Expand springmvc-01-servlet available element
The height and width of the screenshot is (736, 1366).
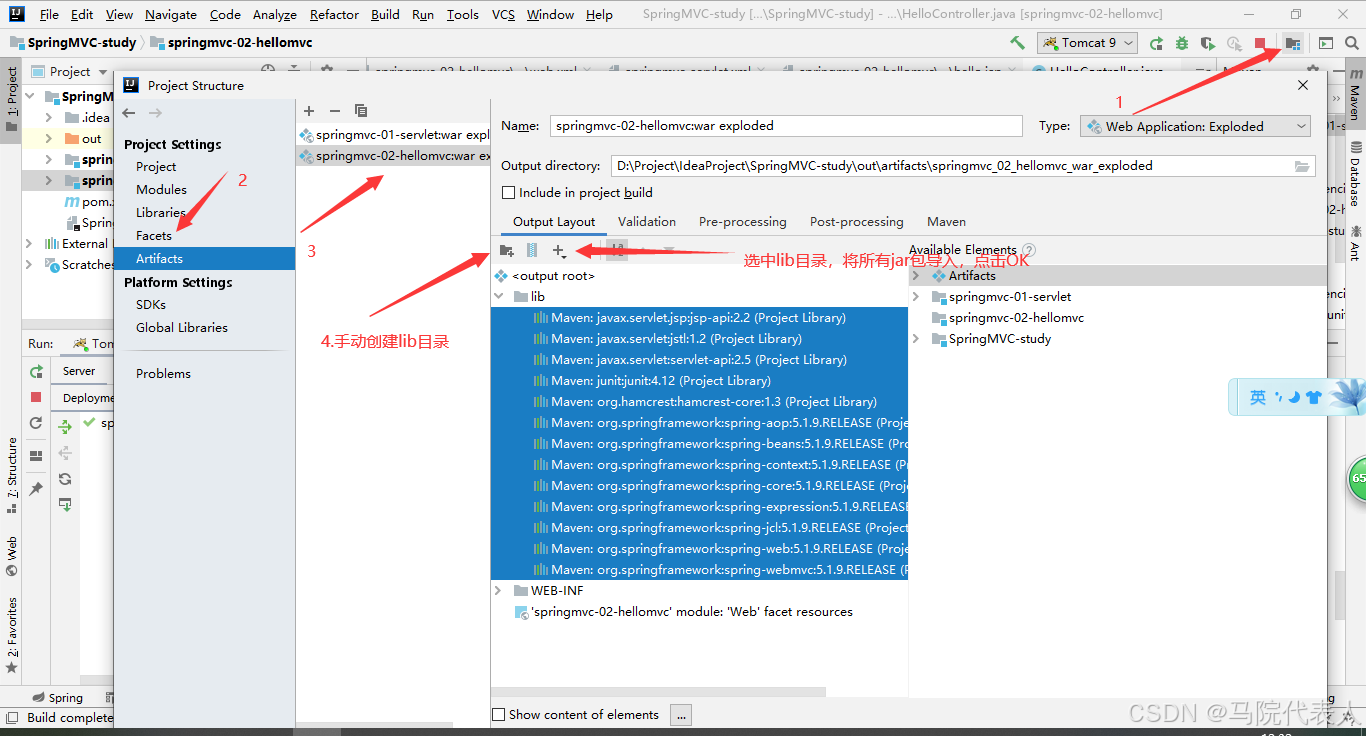click(x=916, y=297)
